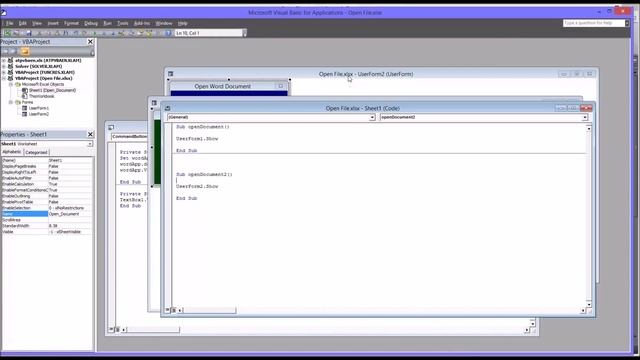Select UserForm1 in project tree
Viewport: 640px width, 360px height.
click(38, 108)
